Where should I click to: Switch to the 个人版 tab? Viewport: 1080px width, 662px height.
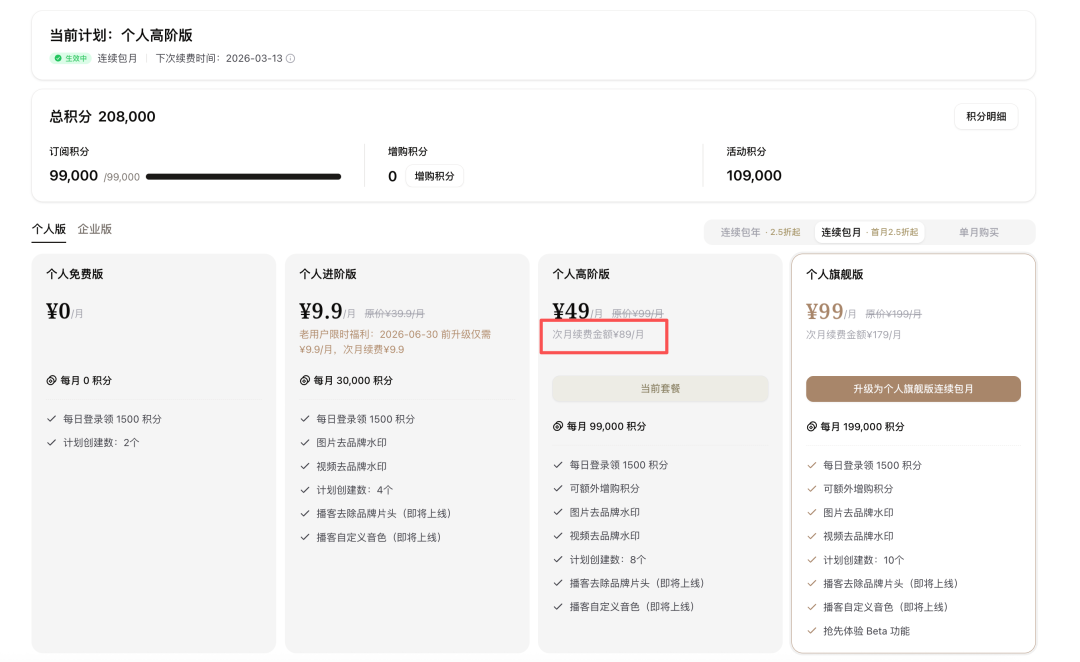coord(48,229)
